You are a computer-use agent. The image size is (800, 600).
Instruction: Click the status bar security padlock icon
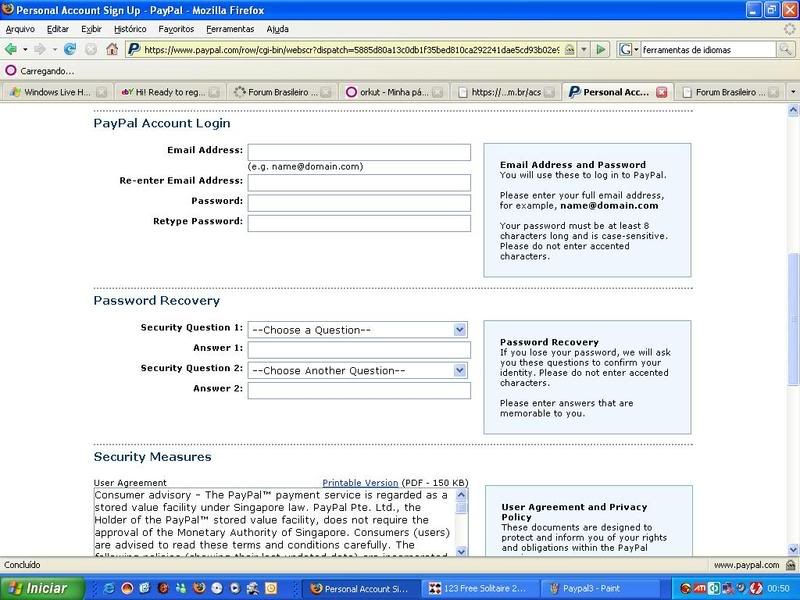[x=790, y=565]
